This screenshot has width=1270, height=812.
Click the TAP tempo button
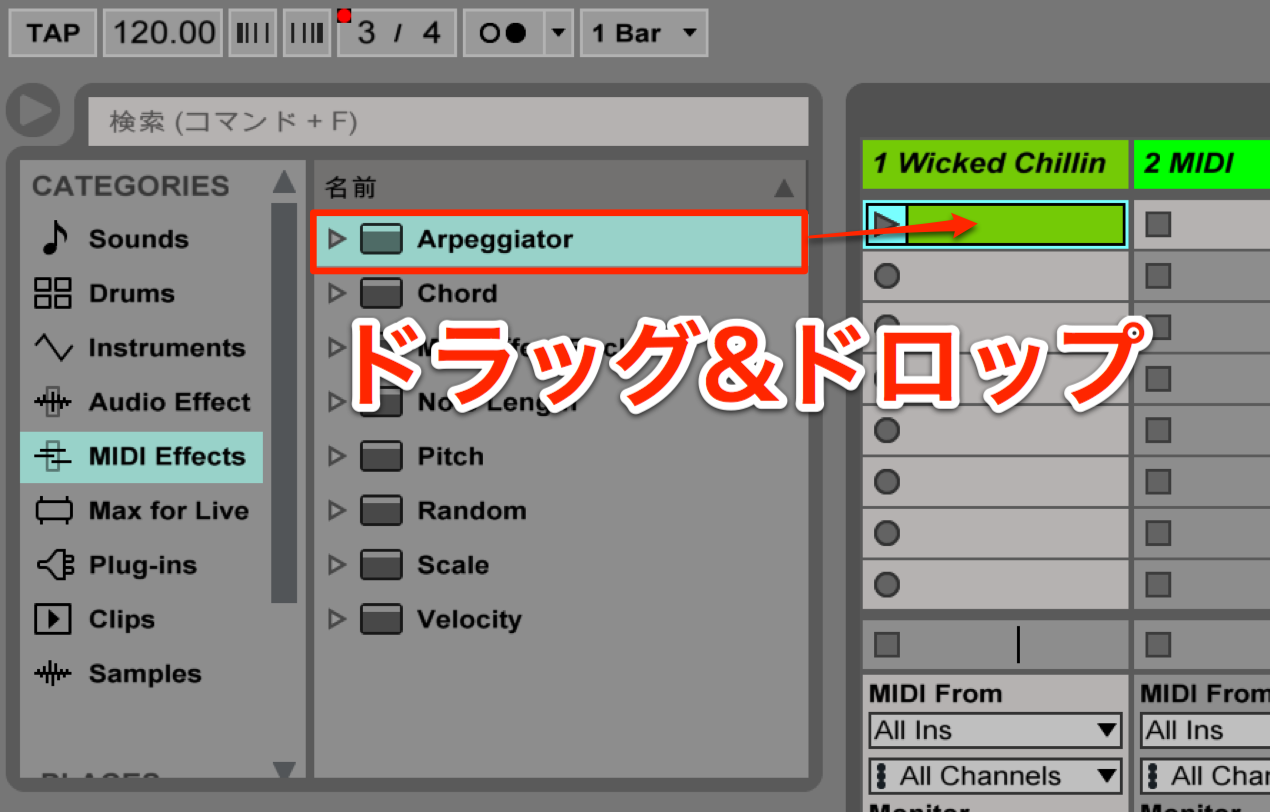53,33
